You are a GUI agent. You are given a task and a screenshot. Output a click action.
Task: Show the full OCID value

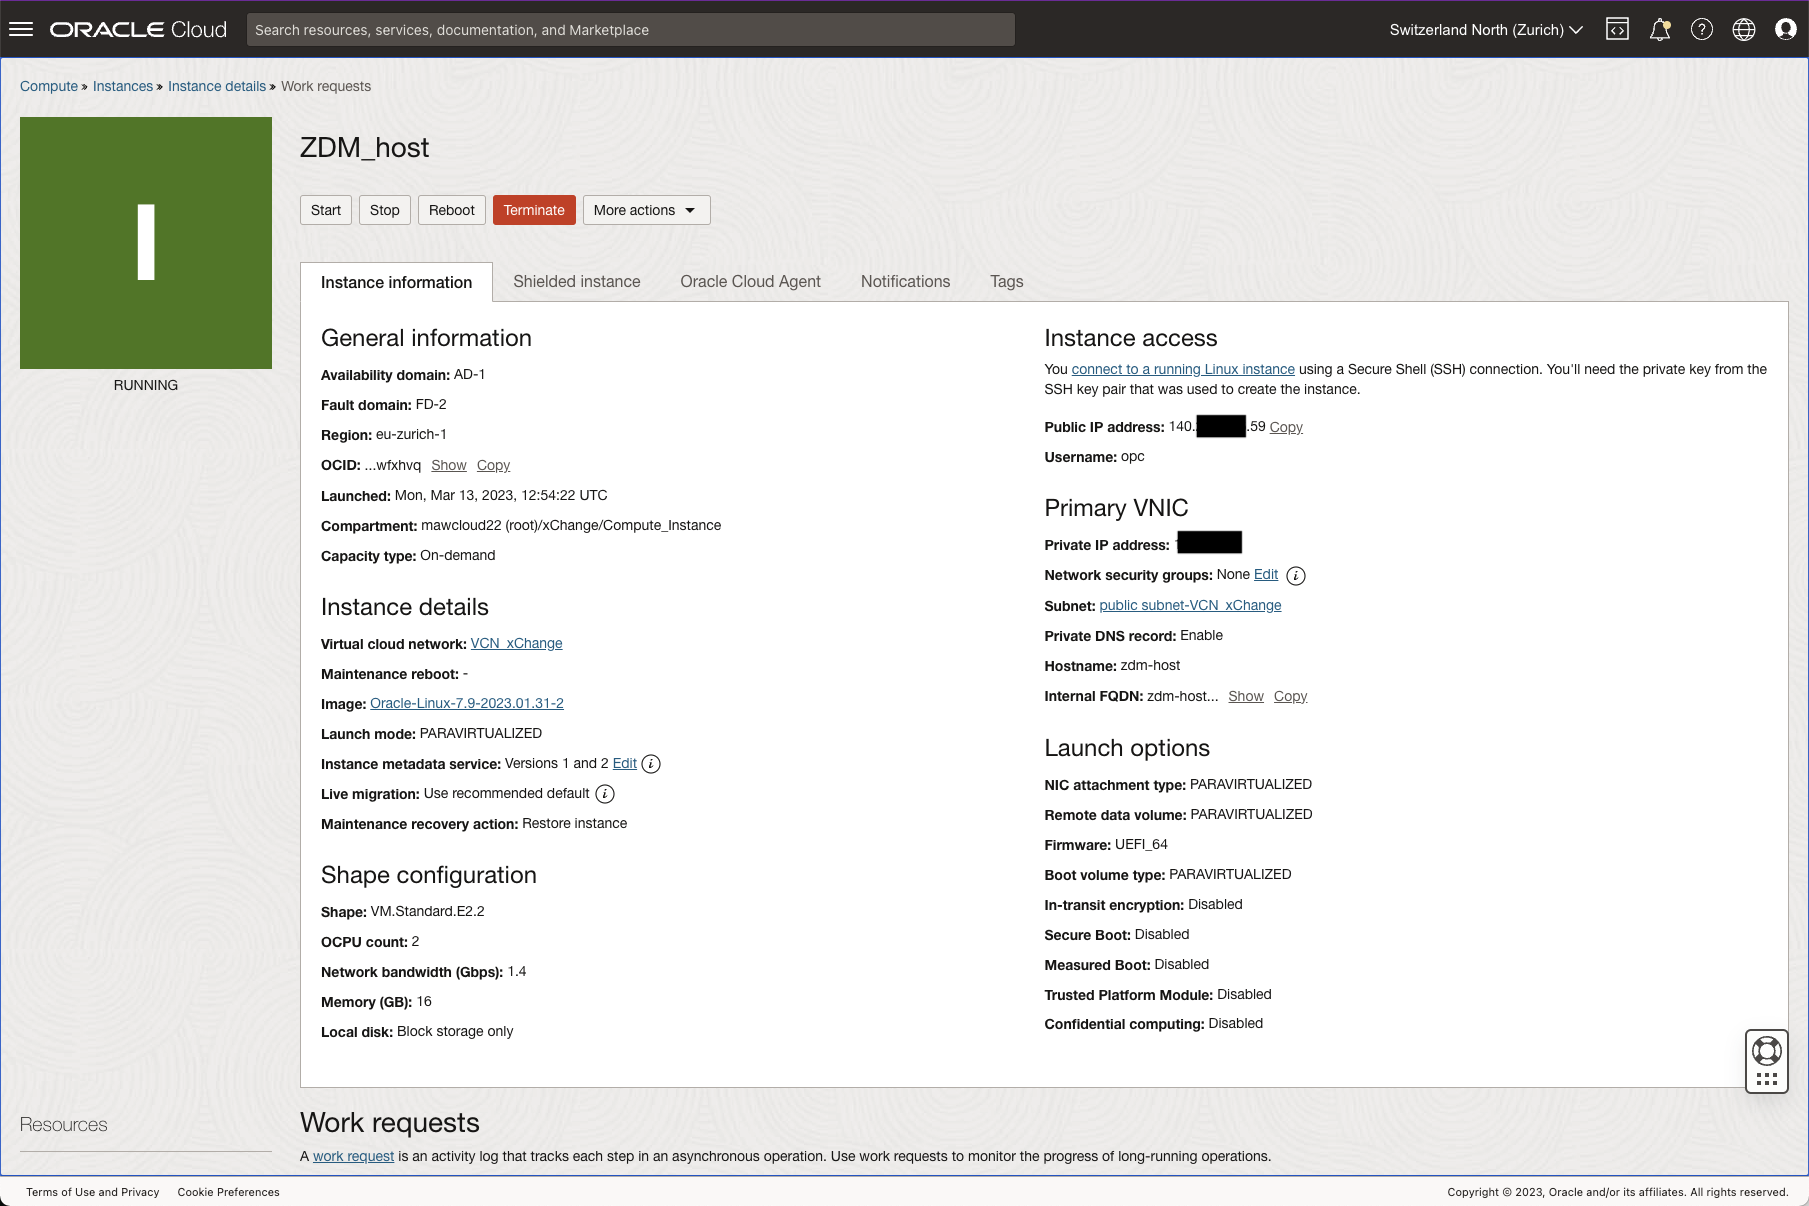448,465
